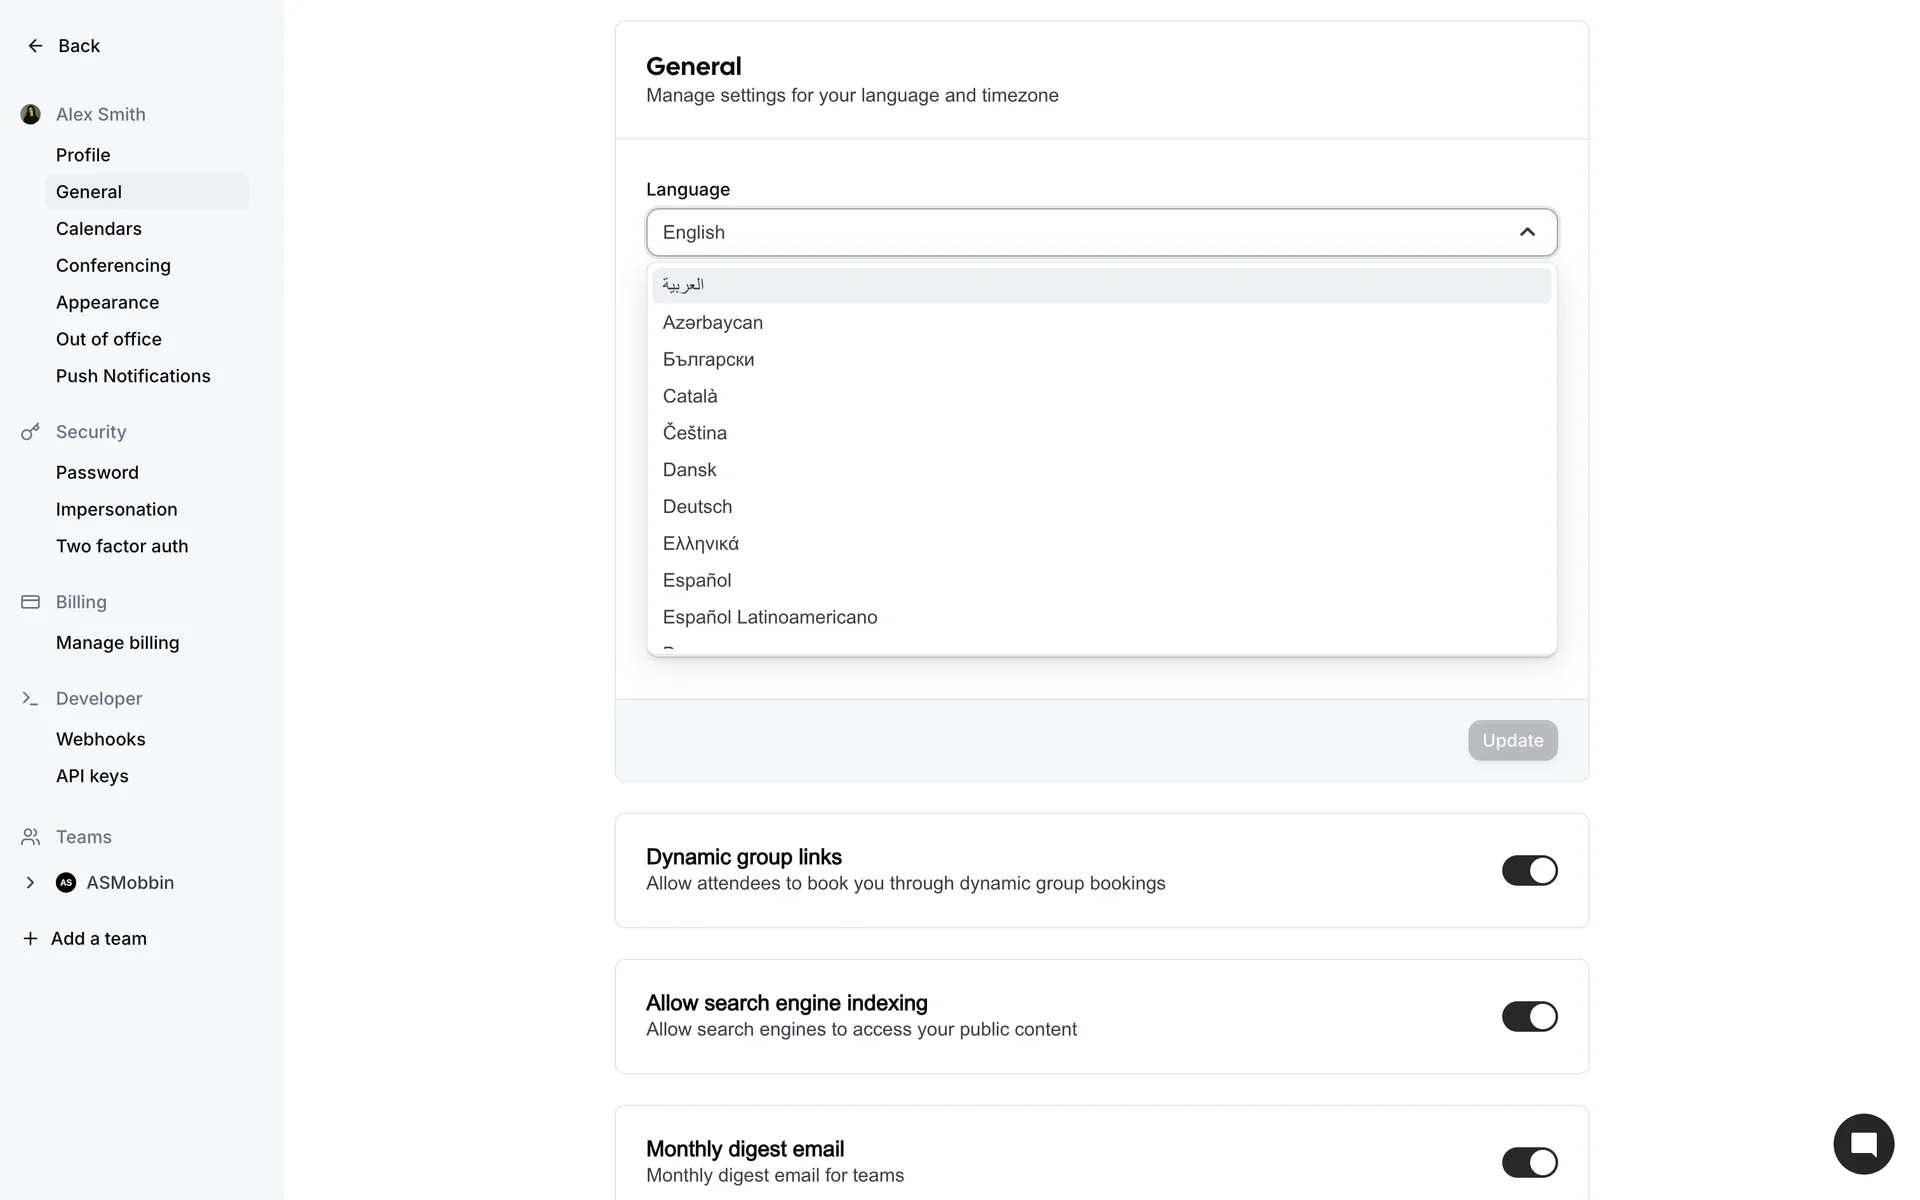Click the Teams people icon

point(31,837)
